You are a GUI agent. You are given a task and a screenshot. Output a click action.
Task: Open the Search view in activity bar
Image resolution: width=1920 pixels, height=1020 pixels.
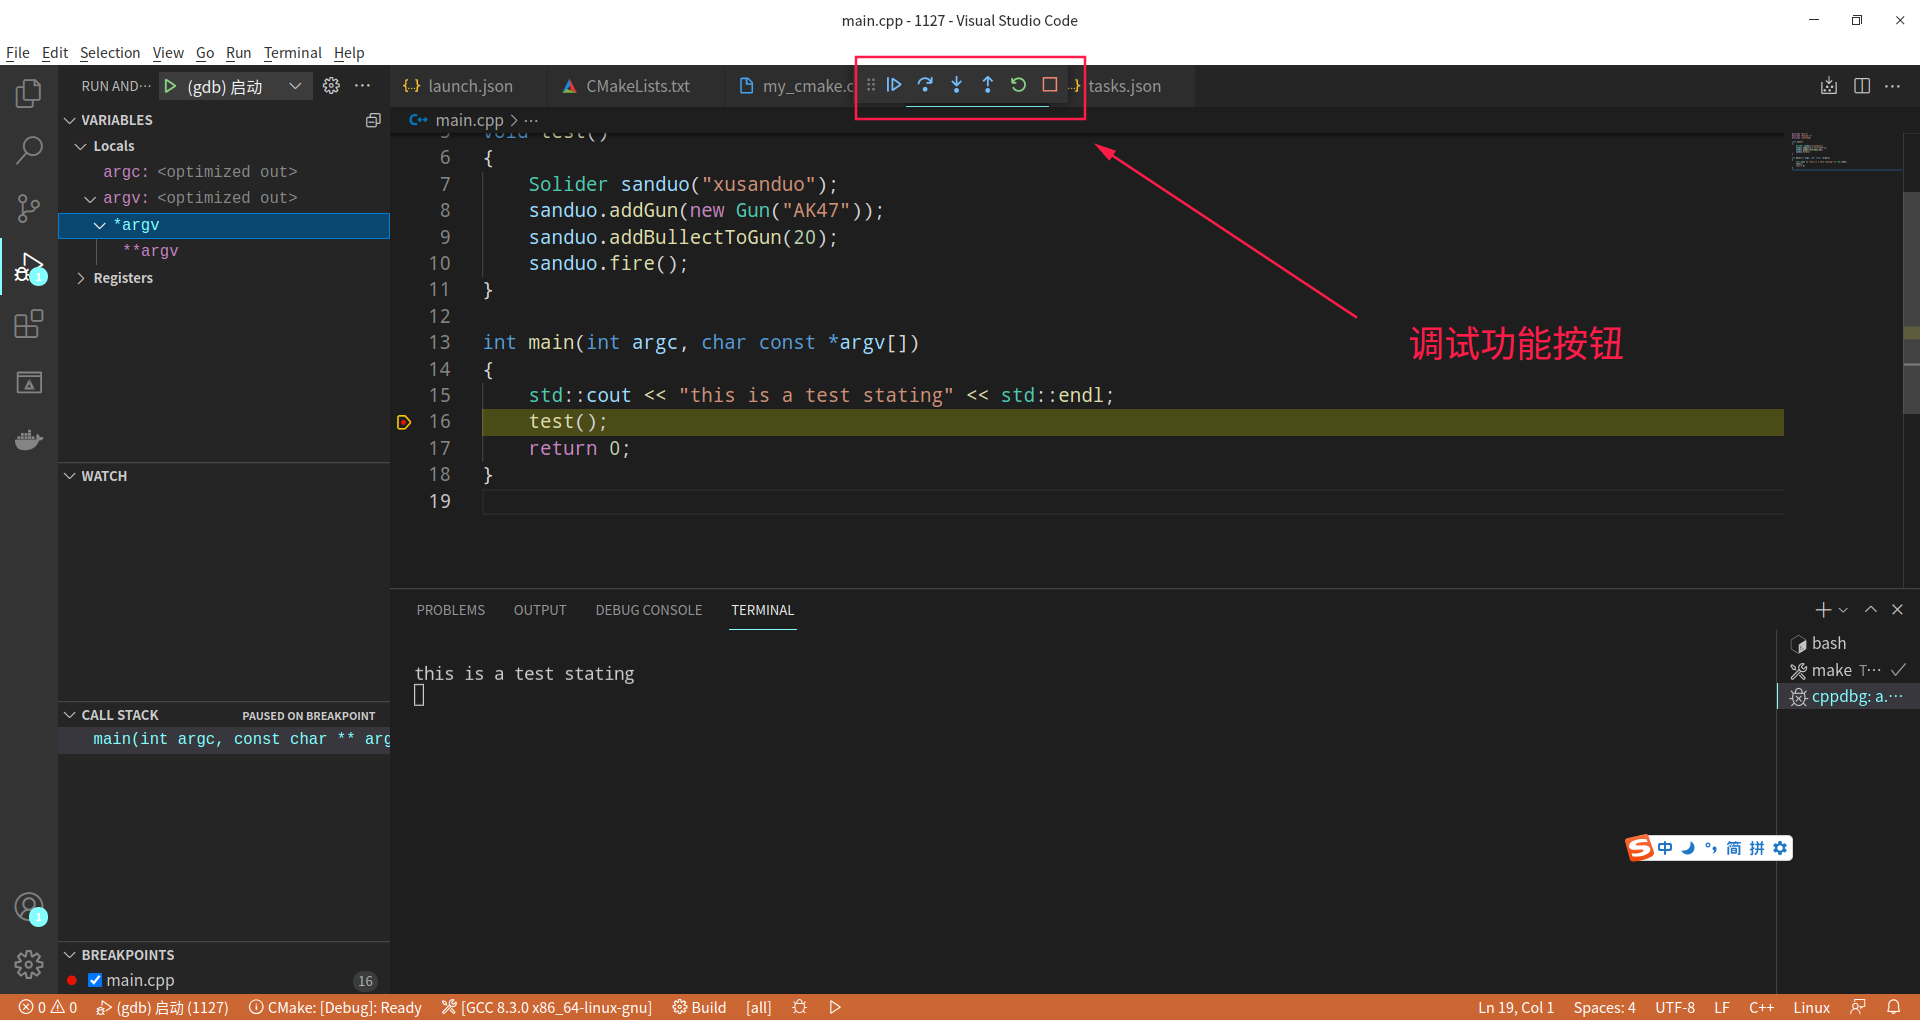click(x=29, y=151)
